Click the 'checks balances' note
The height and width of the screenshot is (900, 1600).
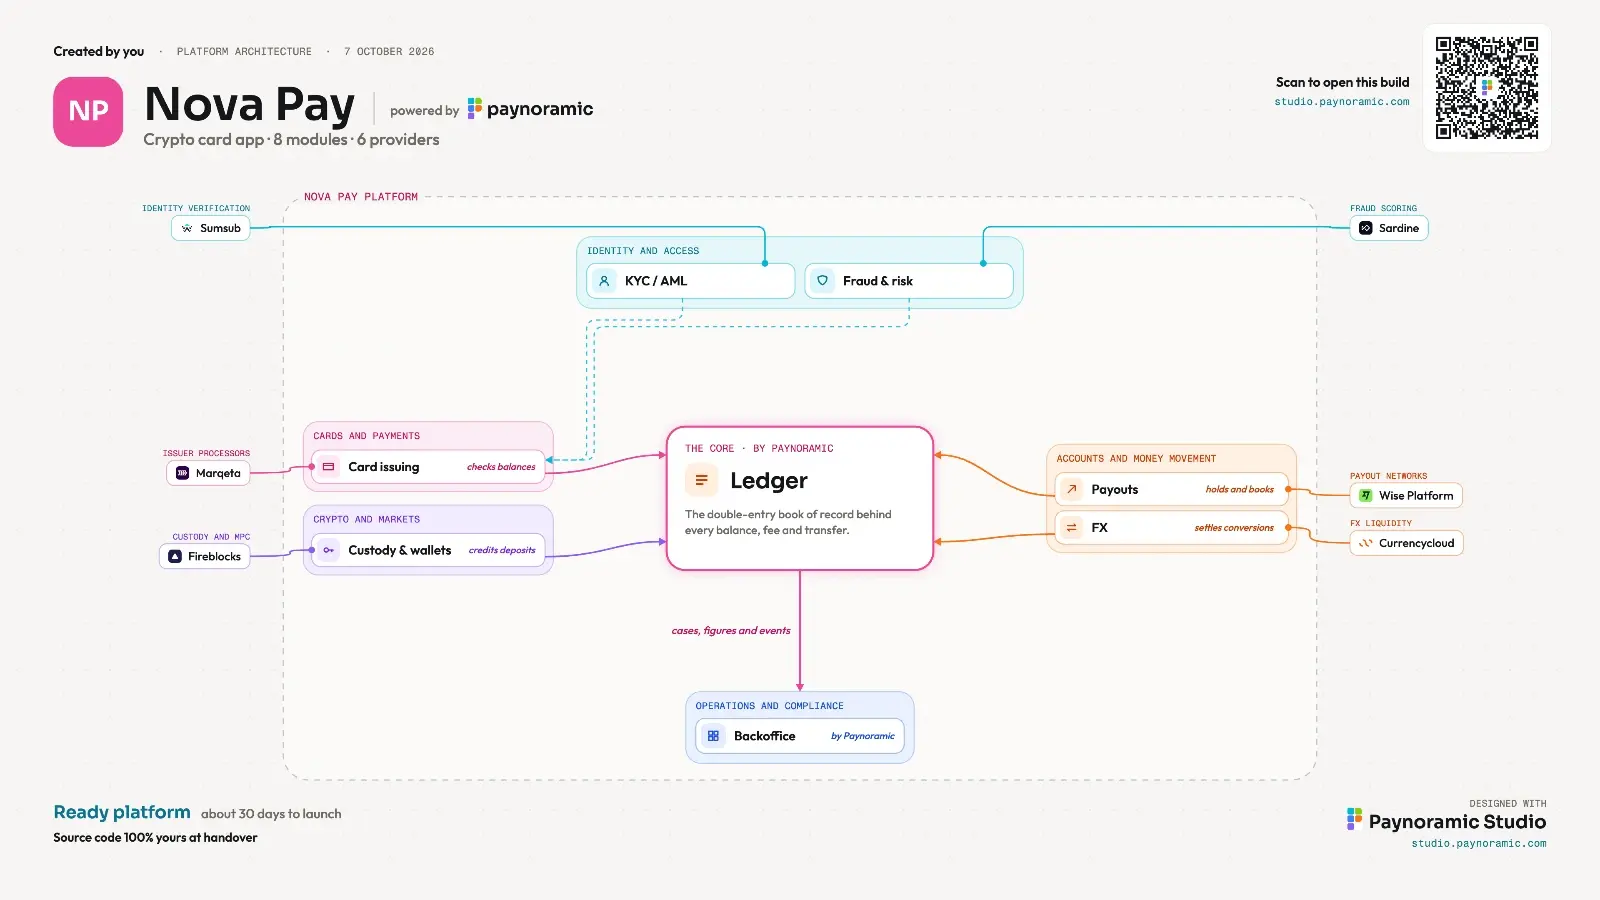click(501, 467)
